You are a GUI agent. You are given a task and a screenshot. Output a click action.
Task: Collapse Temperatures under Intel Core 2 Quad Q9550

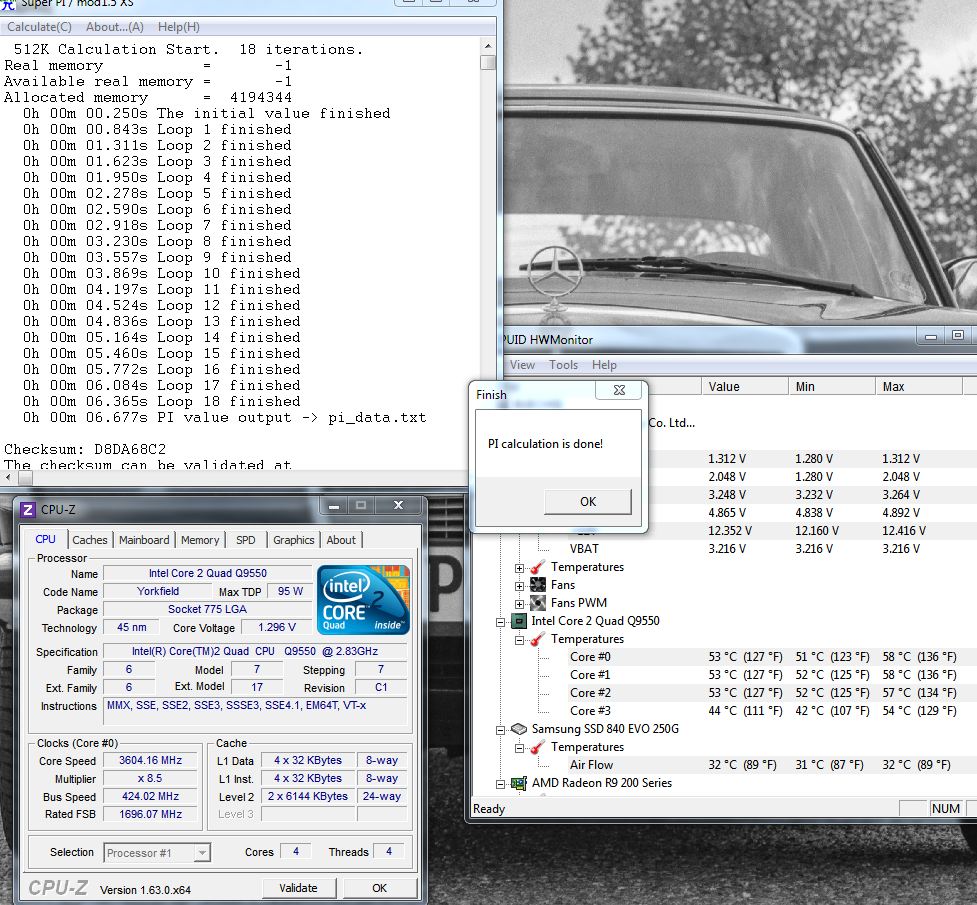coord(519,640)
